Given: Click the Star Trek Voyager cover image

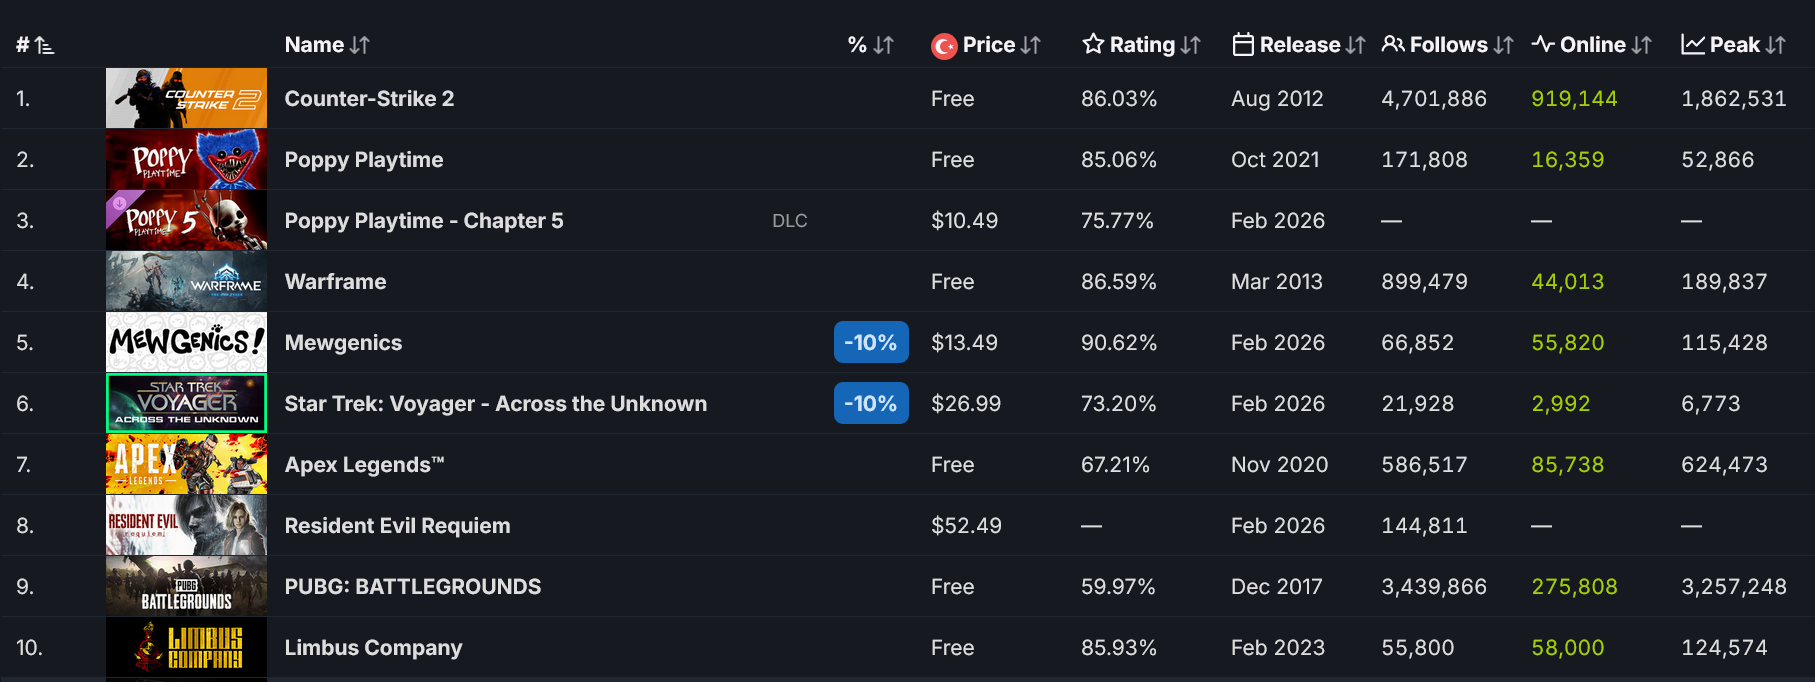Looking at the screenshot, I should coord(186,403).
